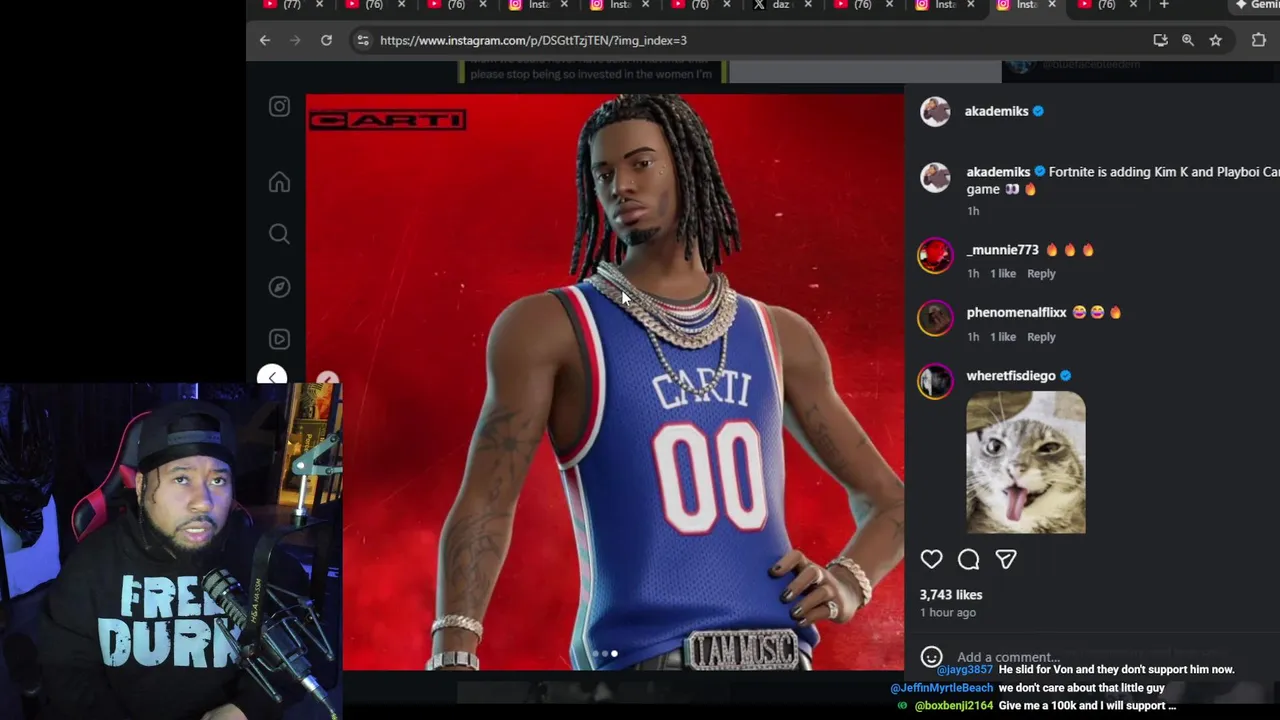
Task: Close the active Instagram tab
Action: pos(1052,5)
